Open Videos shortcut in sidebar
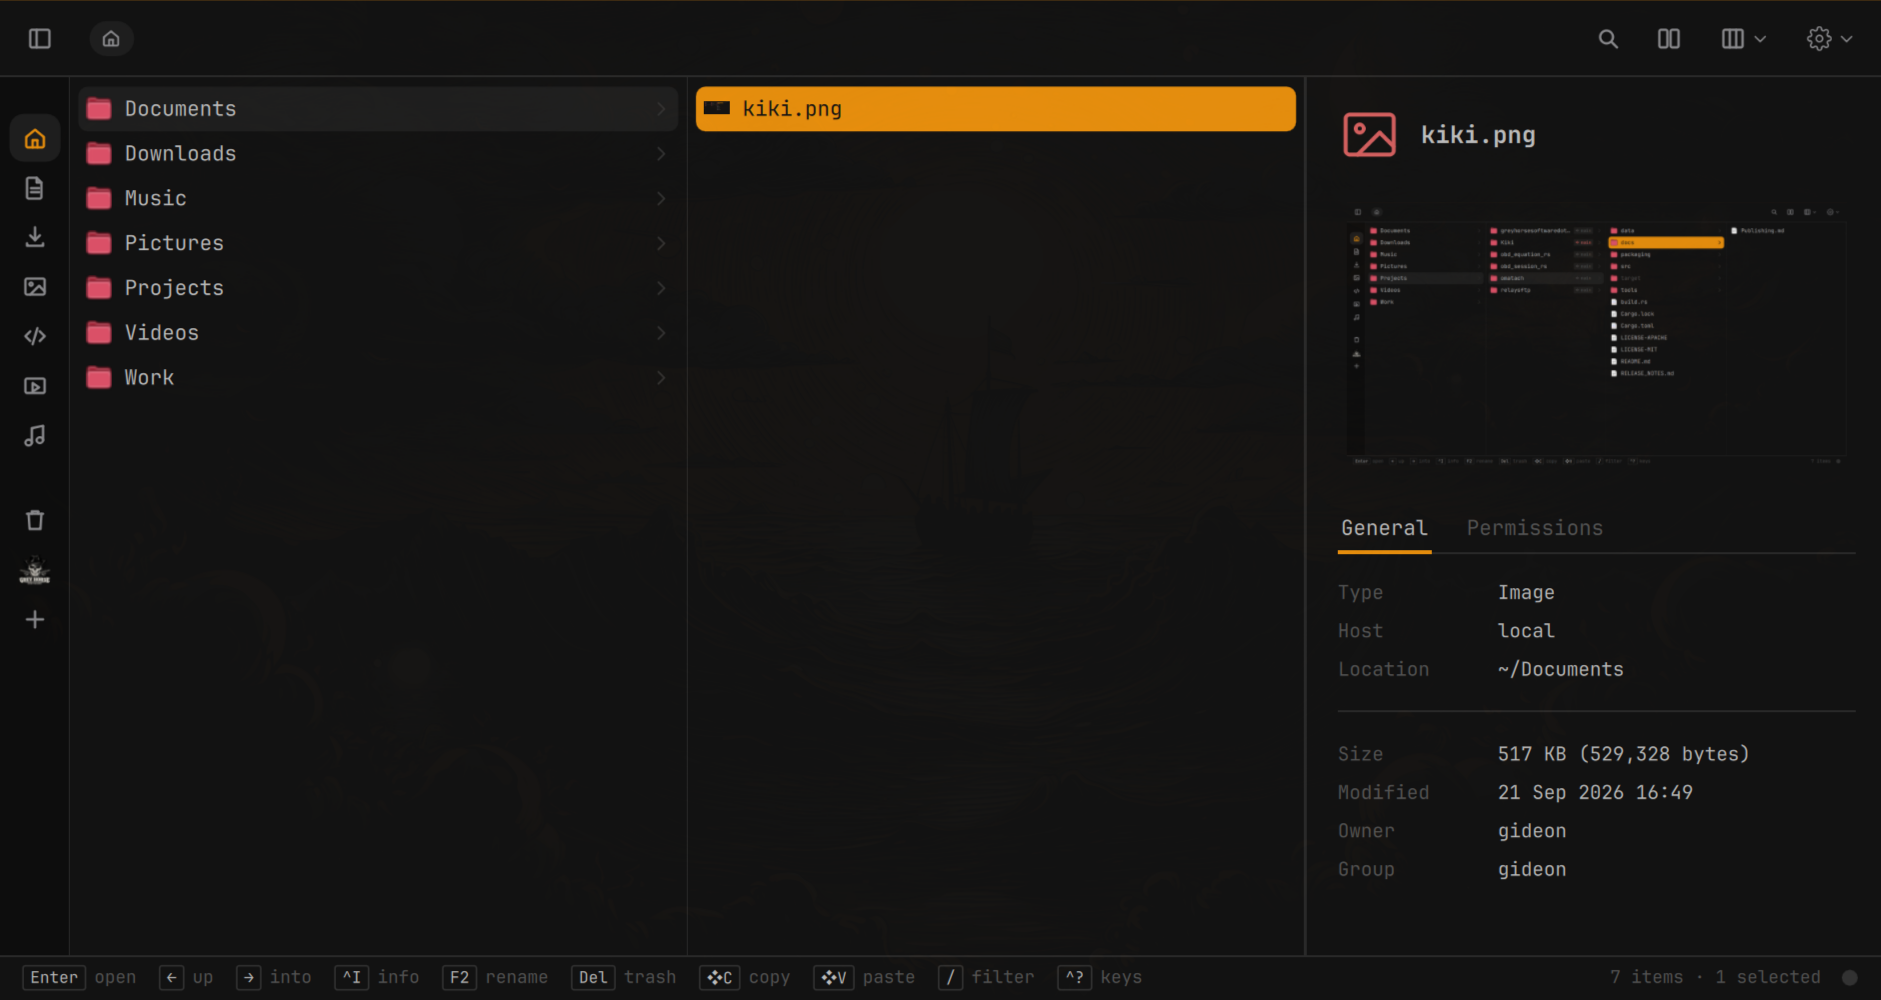This screenshot has height=1000, width=1881. pyautogui.click(x=35, y=386)
